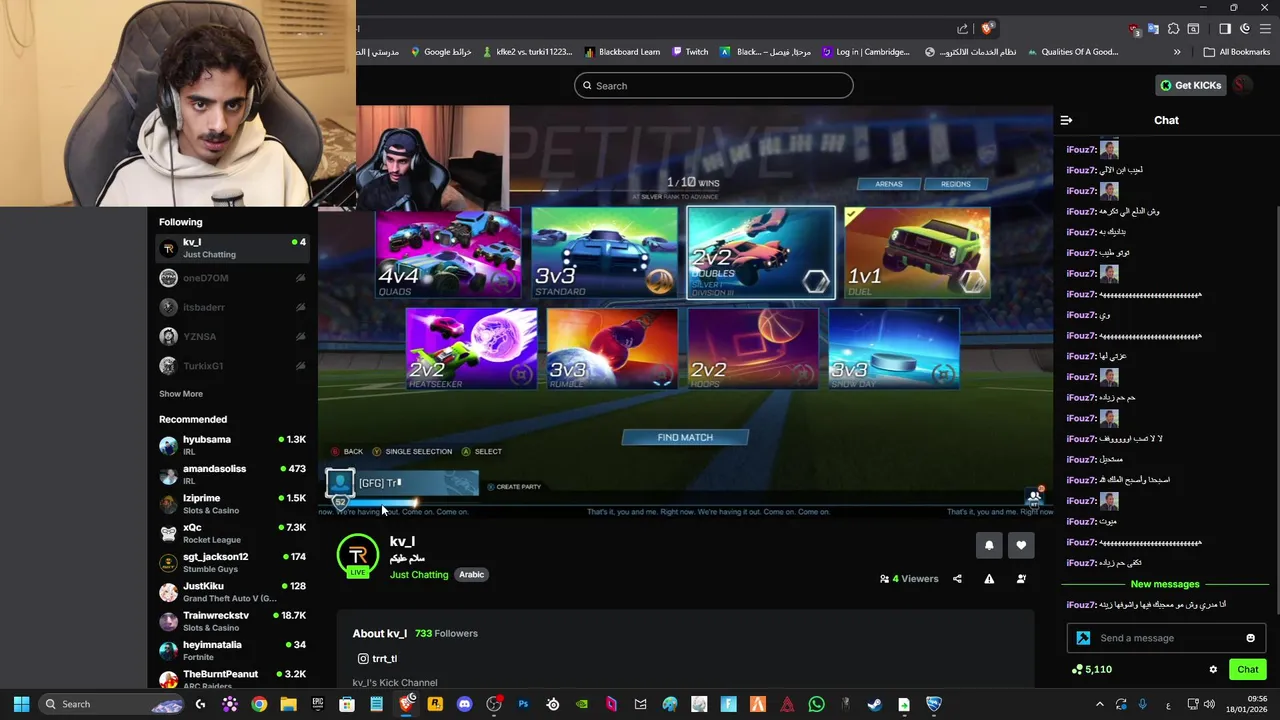Screen dimensions: 1280x720
Task: Open Epic Games Launcher from the taskbar
Action: (318, 704)
